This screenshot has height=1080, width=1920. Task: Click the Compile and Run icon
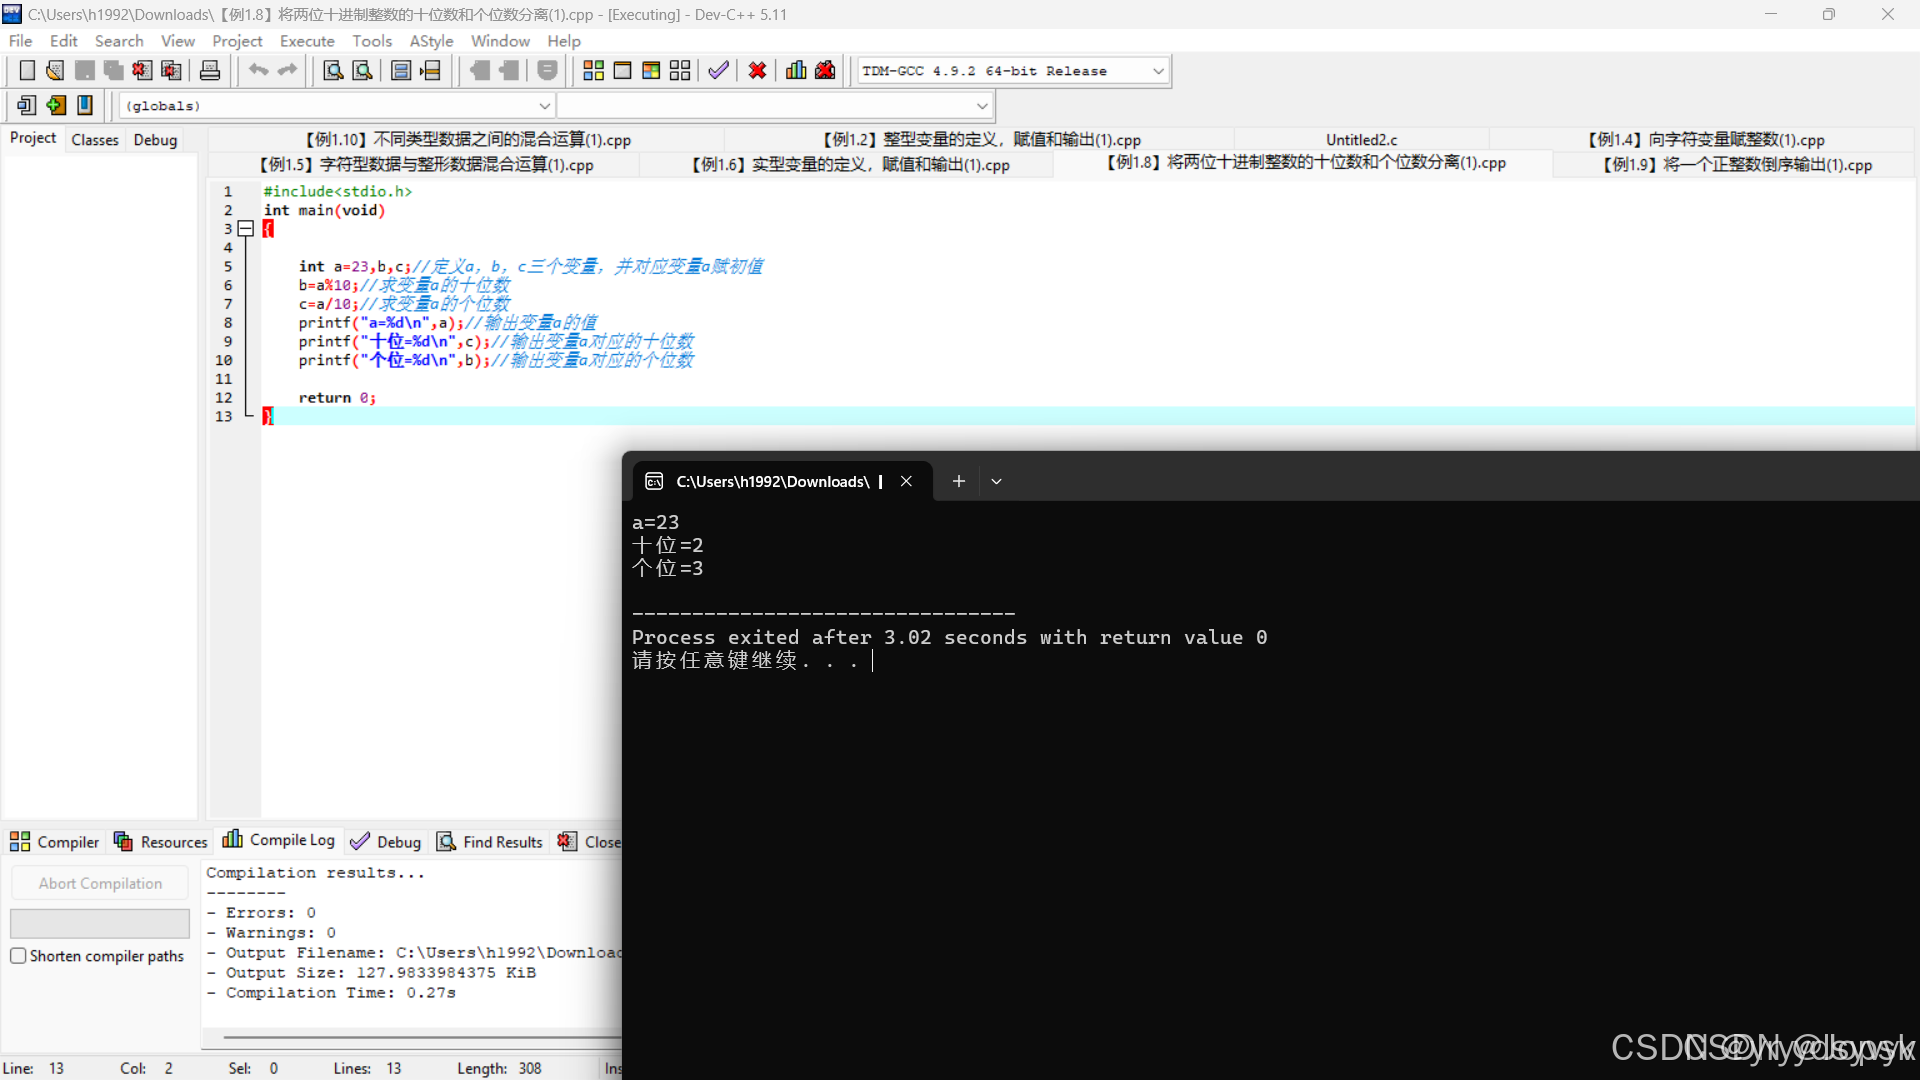651,70
